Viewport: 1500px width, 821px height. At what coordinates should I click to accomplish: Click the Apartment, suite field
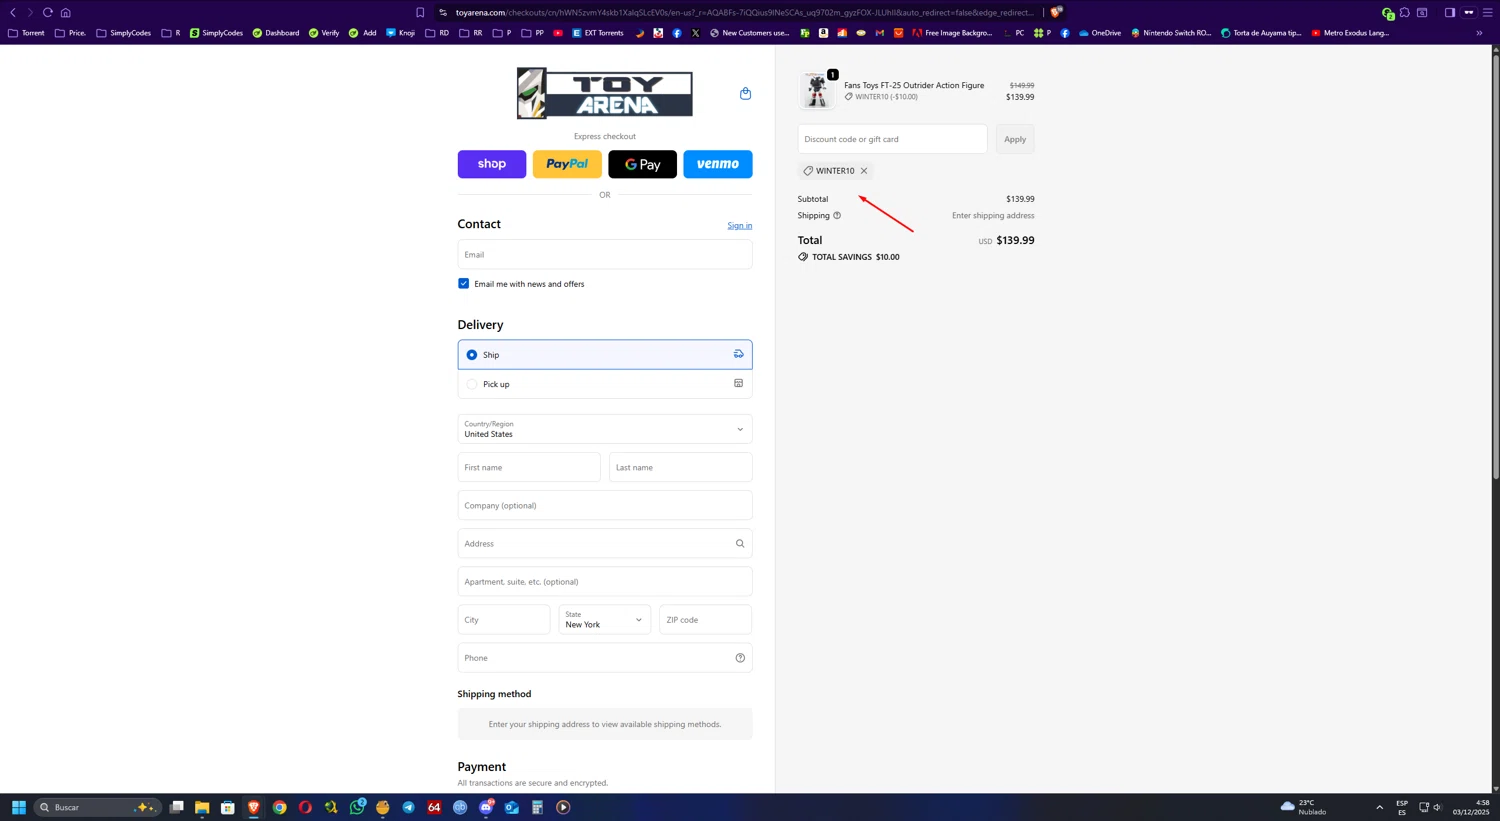tap(605, 582)
